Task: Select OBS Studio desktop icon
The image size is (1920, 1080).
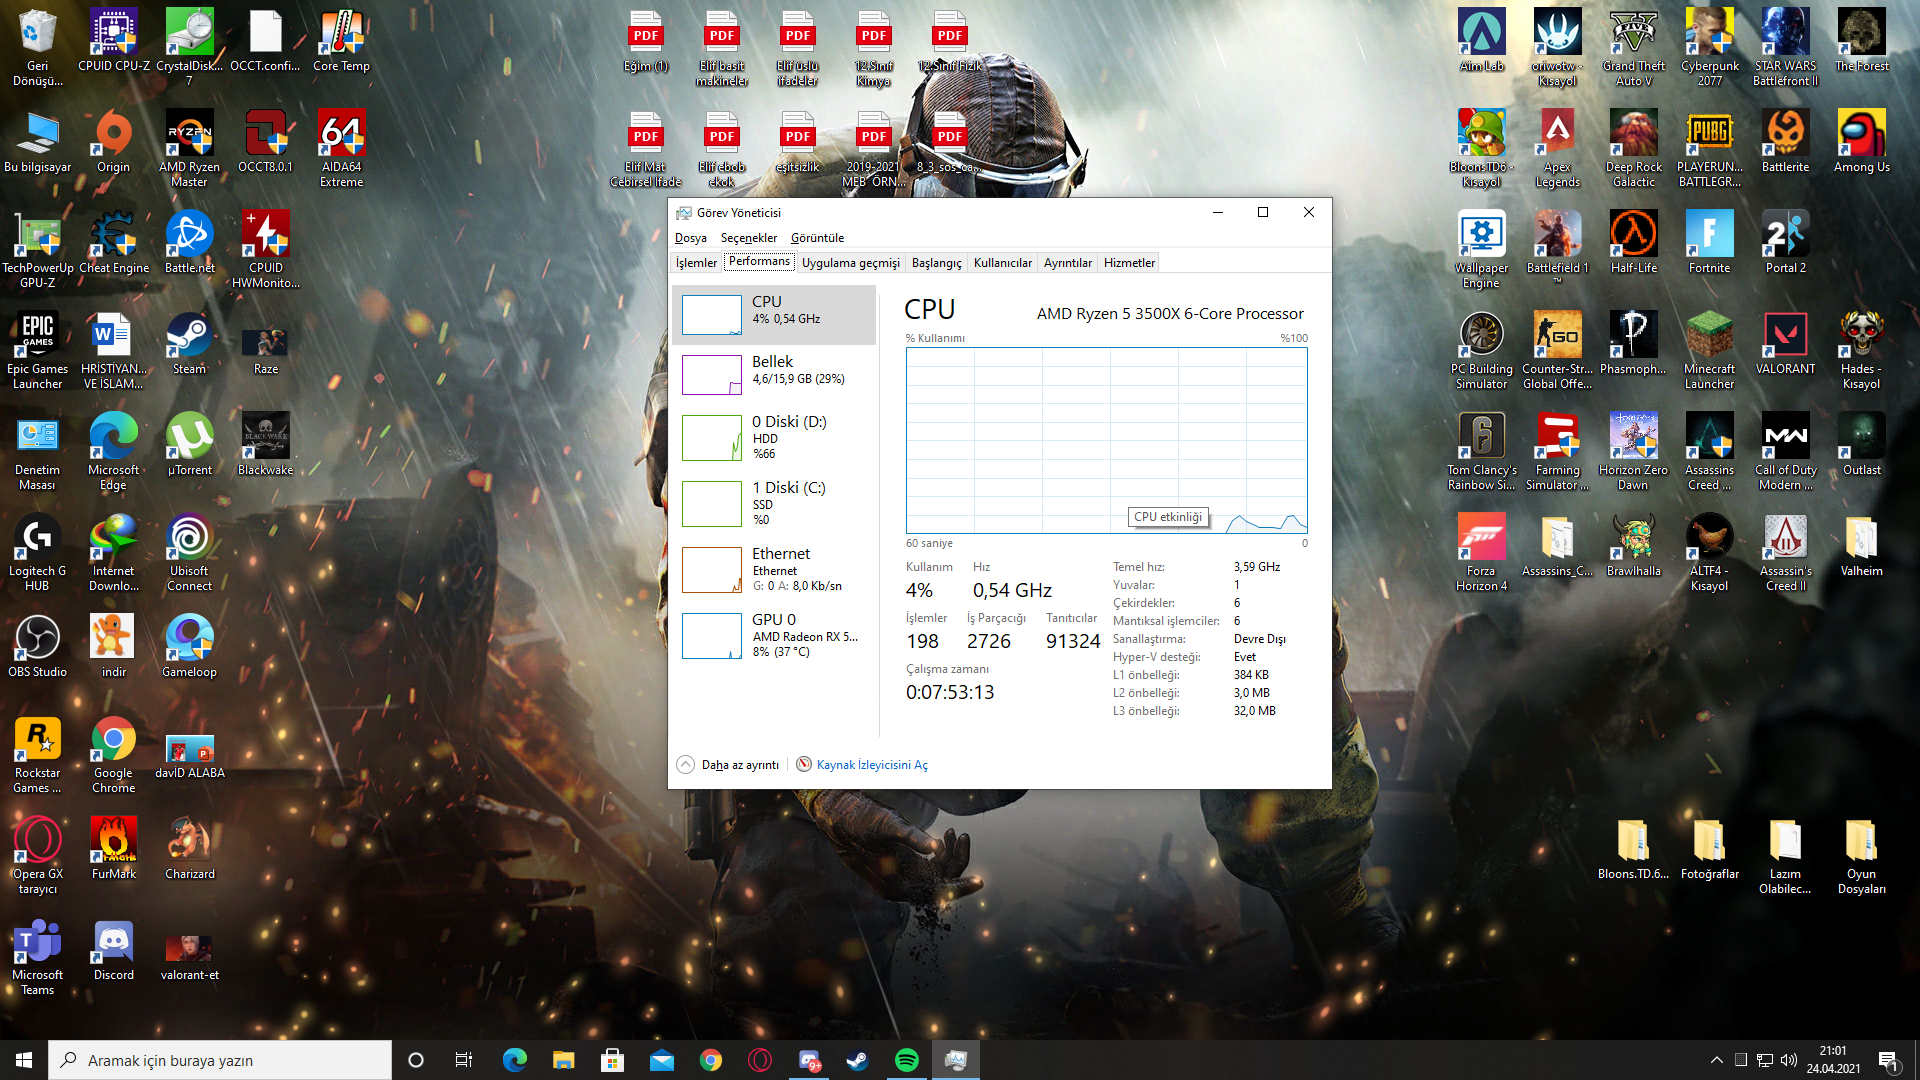Action: [38, 646]
